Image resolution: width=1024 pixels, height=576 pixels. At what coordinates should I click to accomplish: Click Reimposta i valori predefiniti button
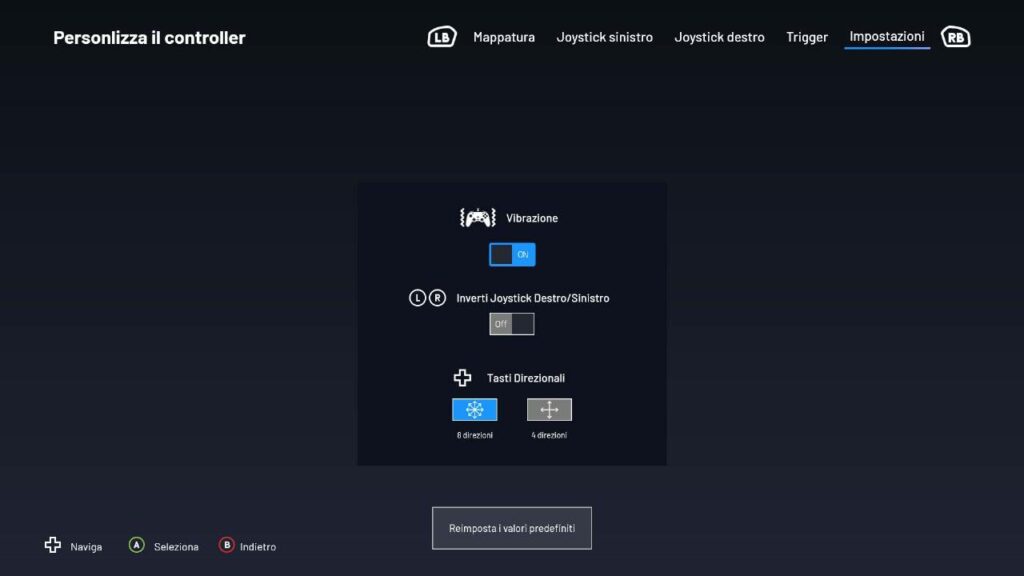pos(512,528)
